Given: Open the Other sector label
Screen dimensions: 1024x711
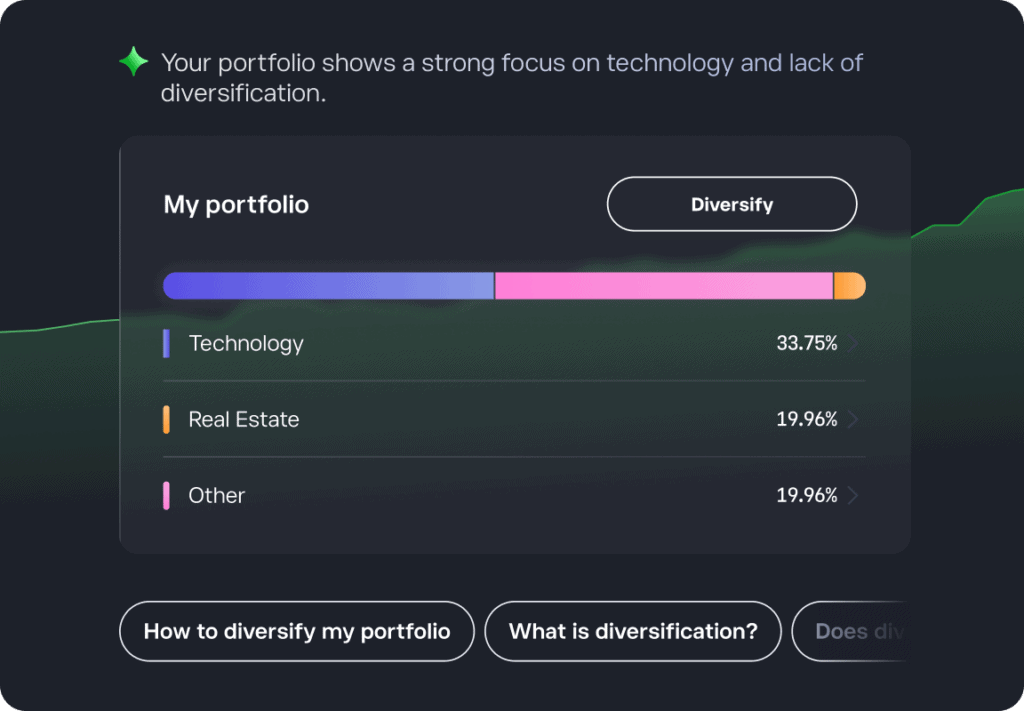Looking at the screenshot, I should [x=217, y=496].
